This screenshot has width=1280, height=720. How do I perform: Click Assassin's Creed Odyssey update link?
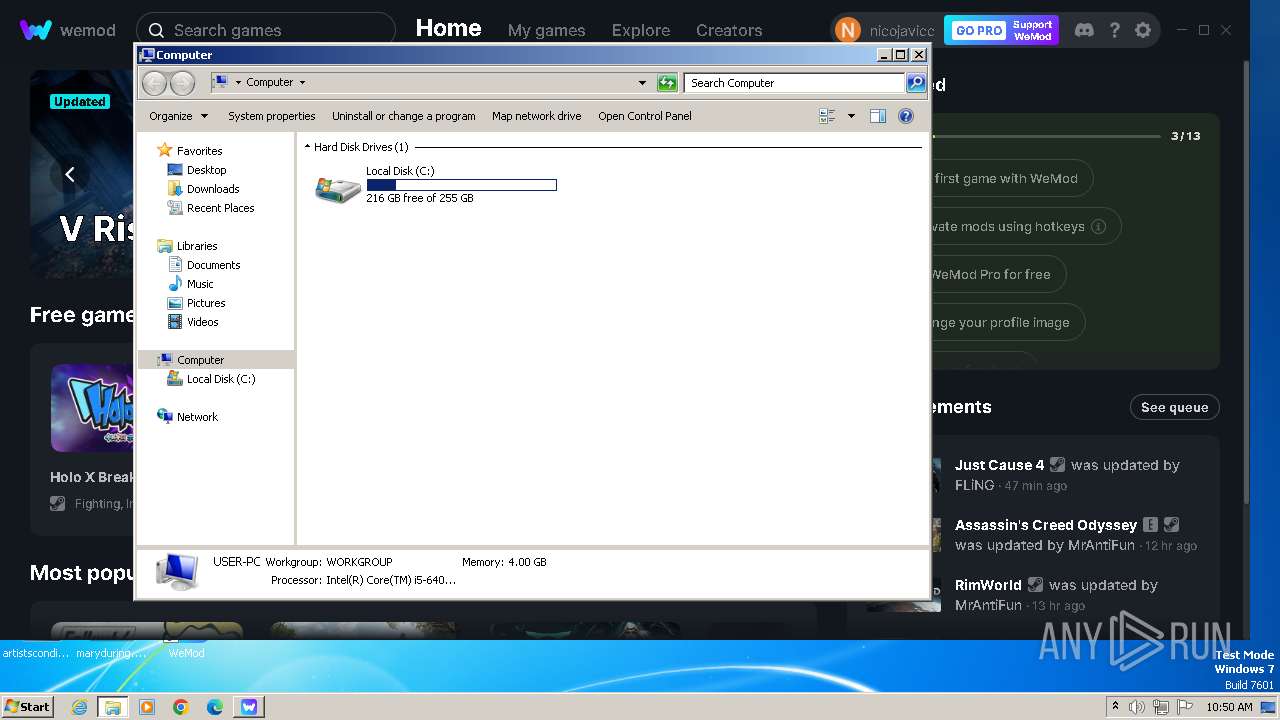[1046, 525]
